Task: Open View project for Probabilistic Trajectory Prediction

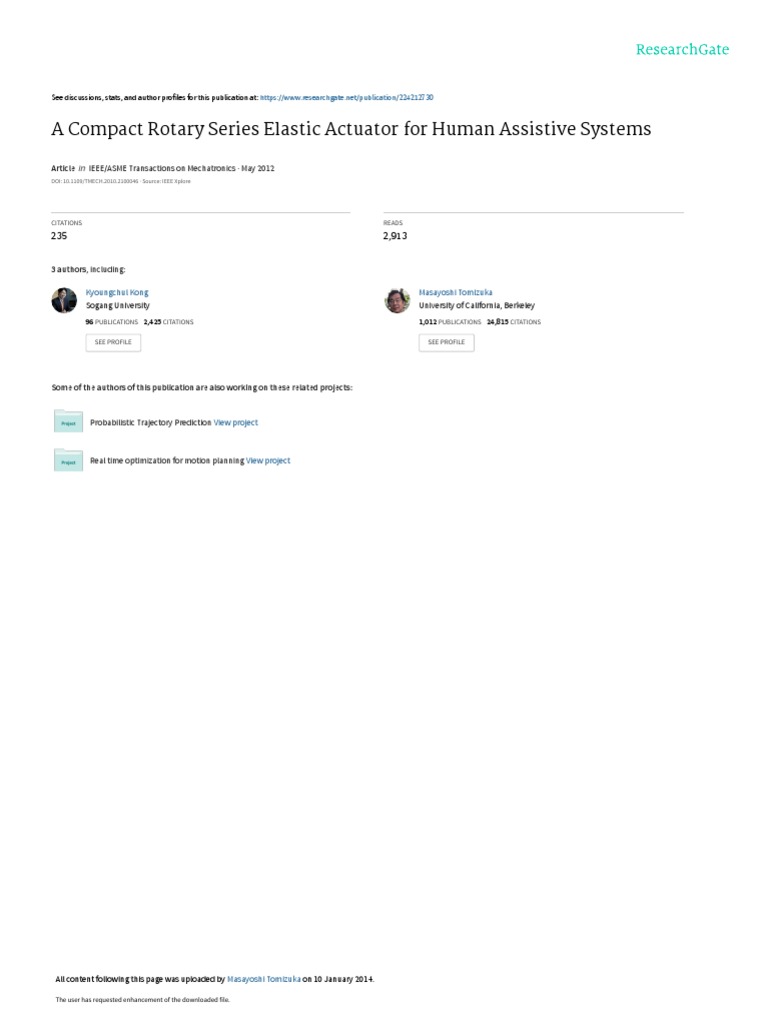Action: pos(236,423)
